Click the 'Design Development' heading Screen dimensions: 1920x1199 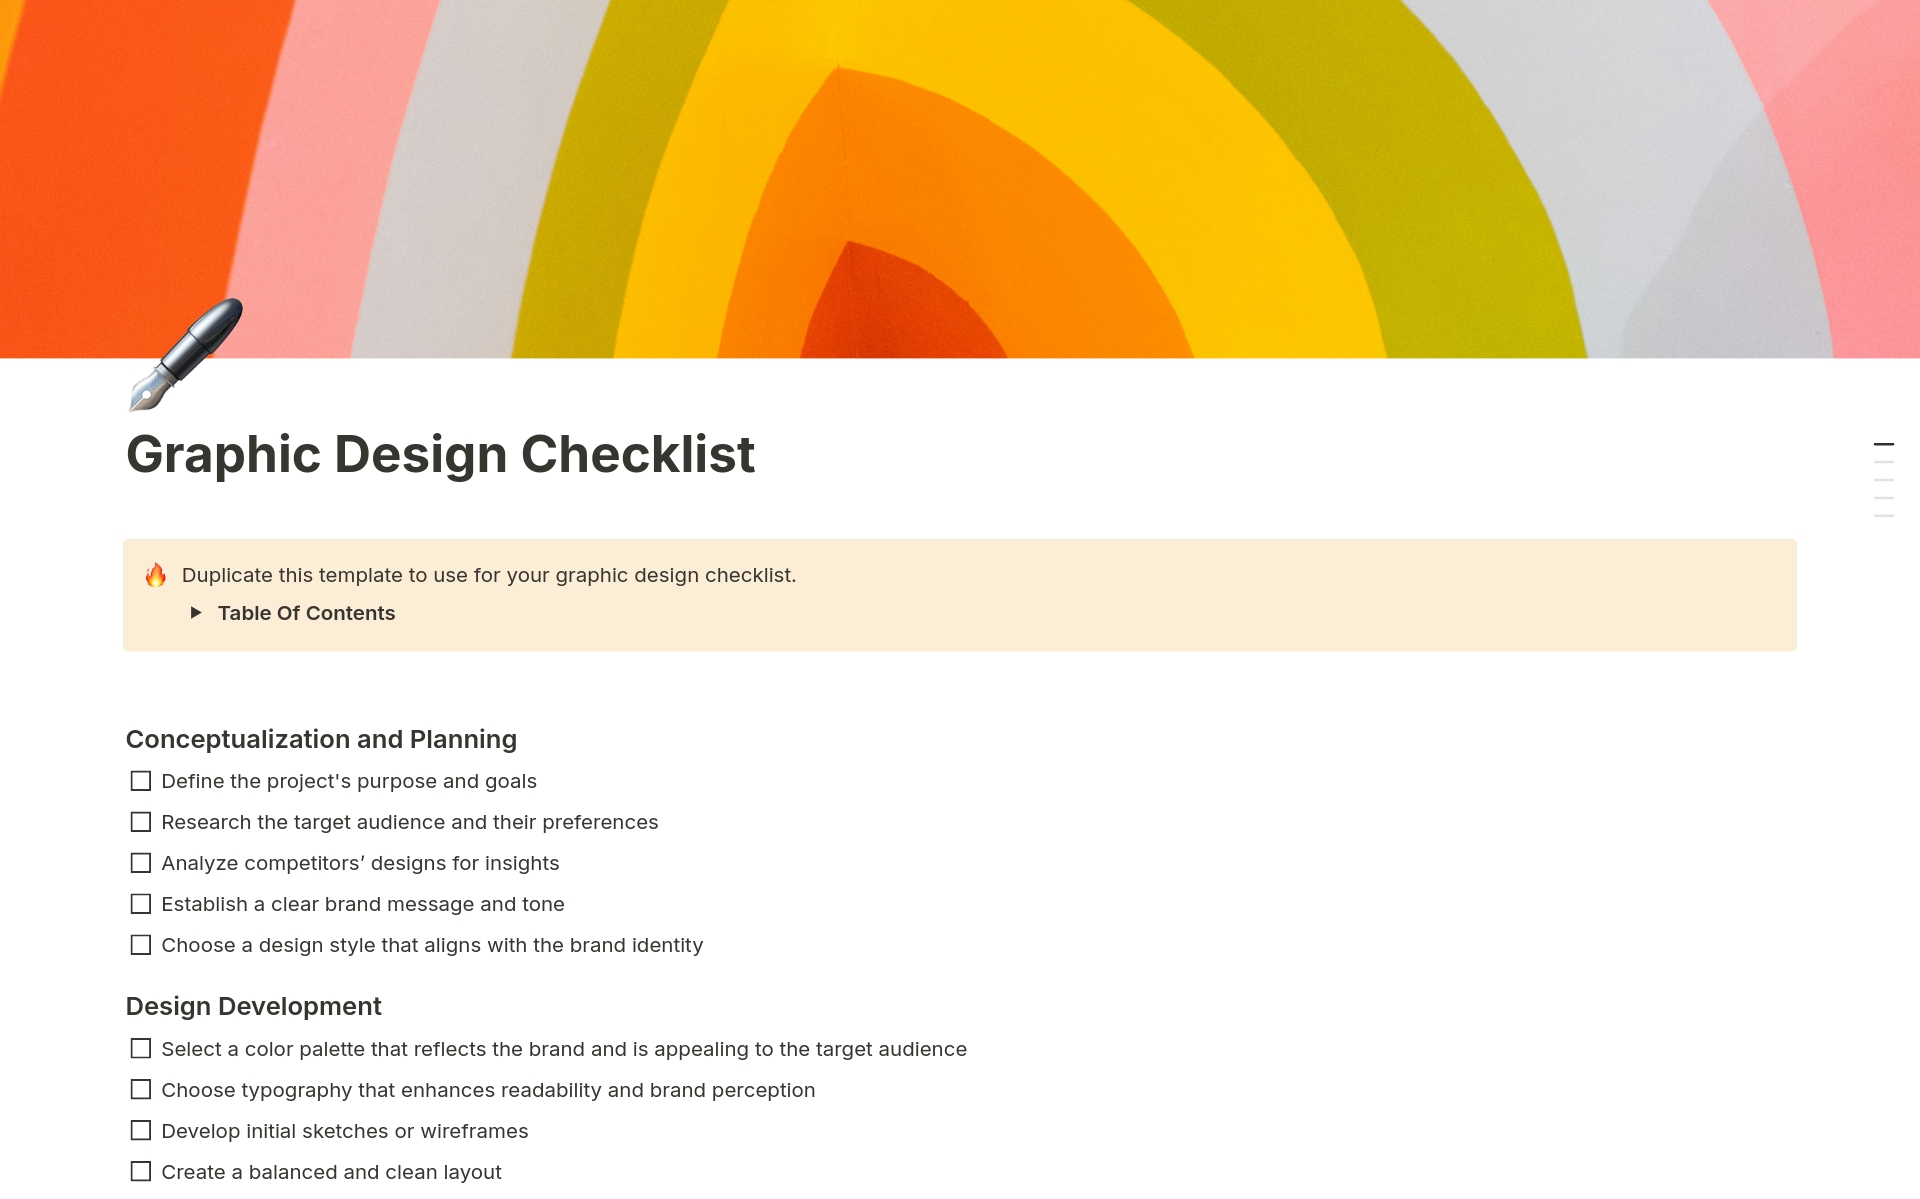pyautogui.click(x=253, y=1007)
